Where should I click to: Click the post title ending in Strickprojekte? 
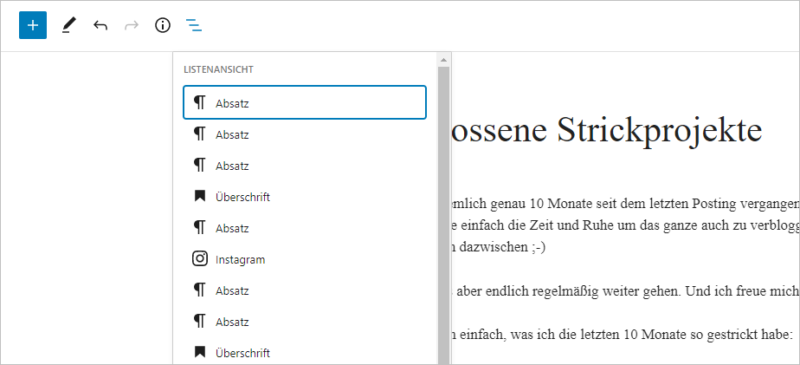tap(607, 130)
